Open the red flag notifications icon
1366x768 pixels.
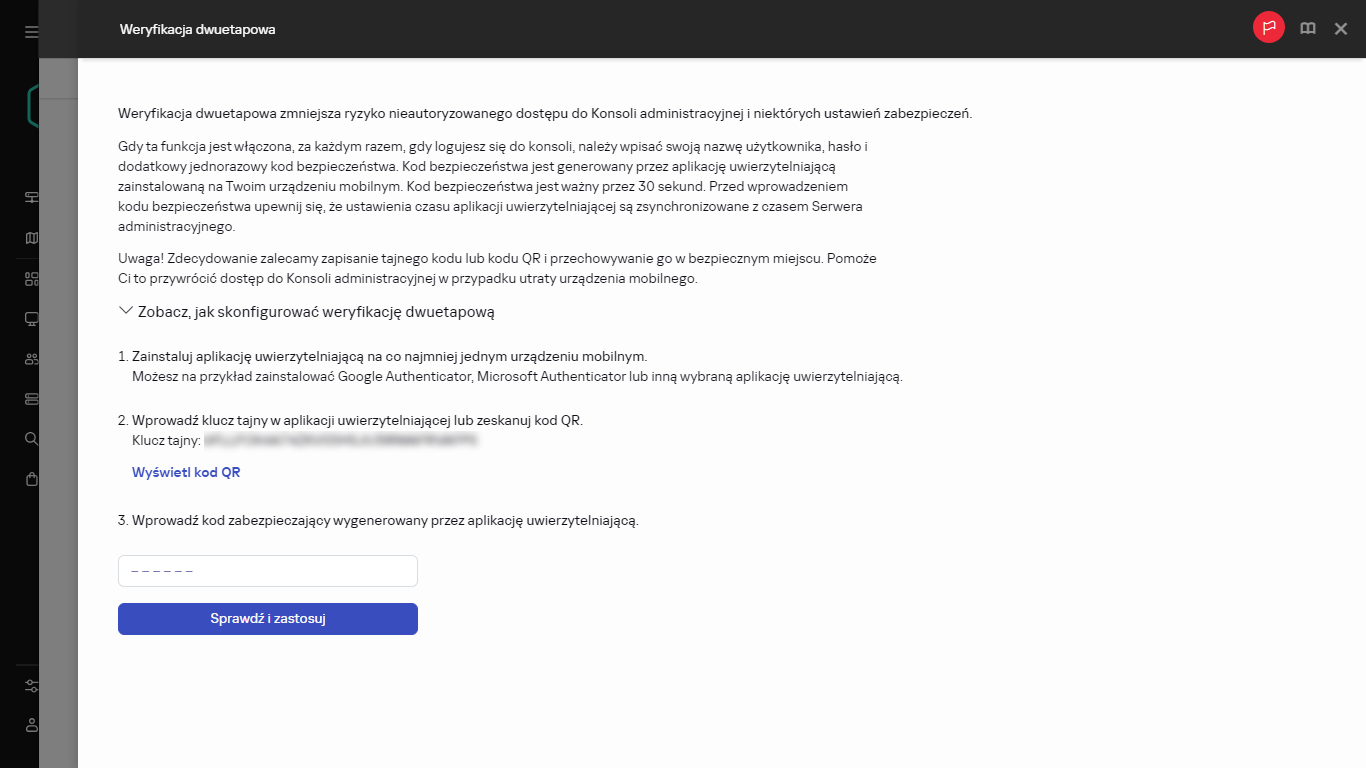[x=1269, y=28]
